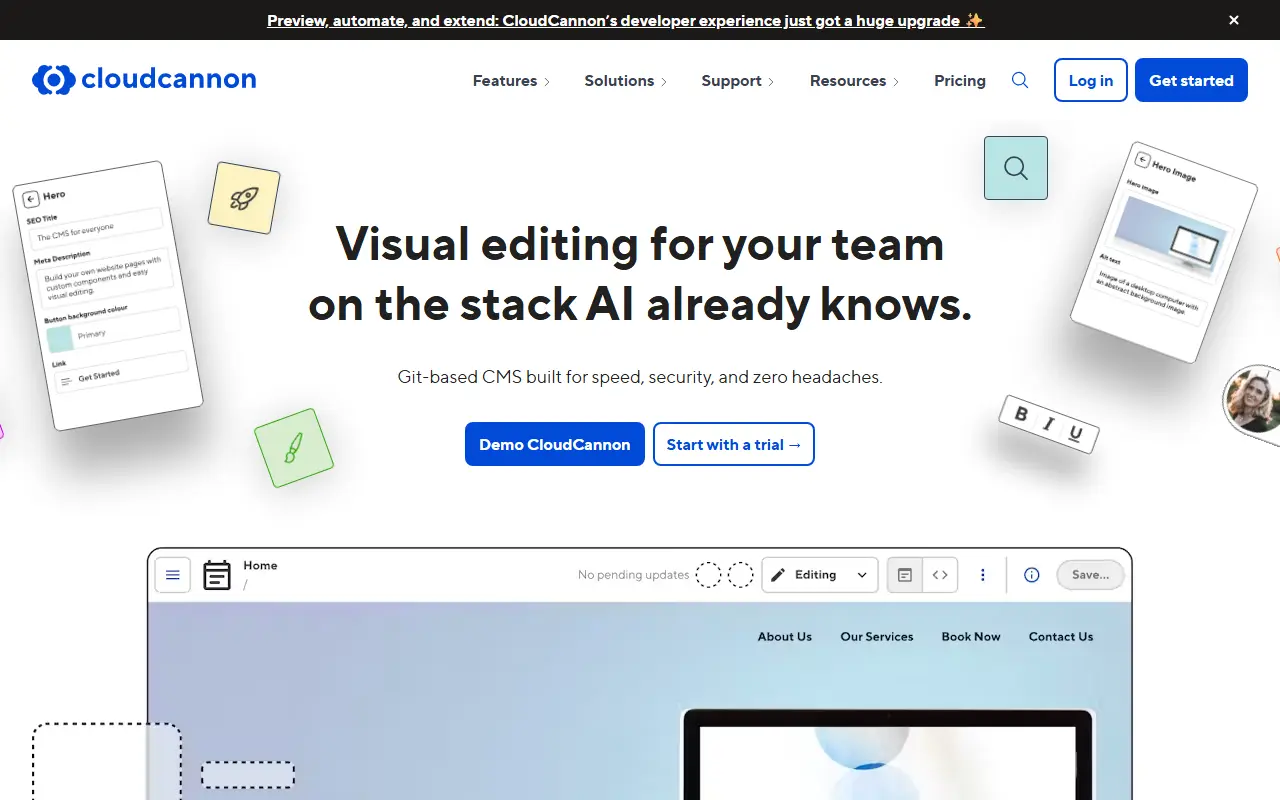
Task: Click the rocket sticky note icon
Action: coord(244,198)
